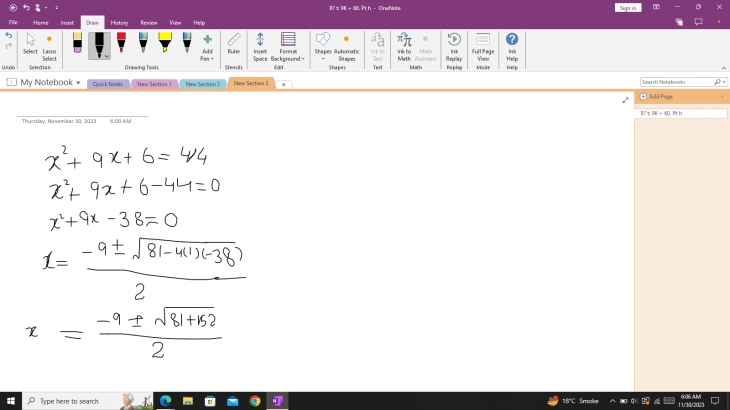
Task: Click Ink to Text
Action: coord(378,47)
